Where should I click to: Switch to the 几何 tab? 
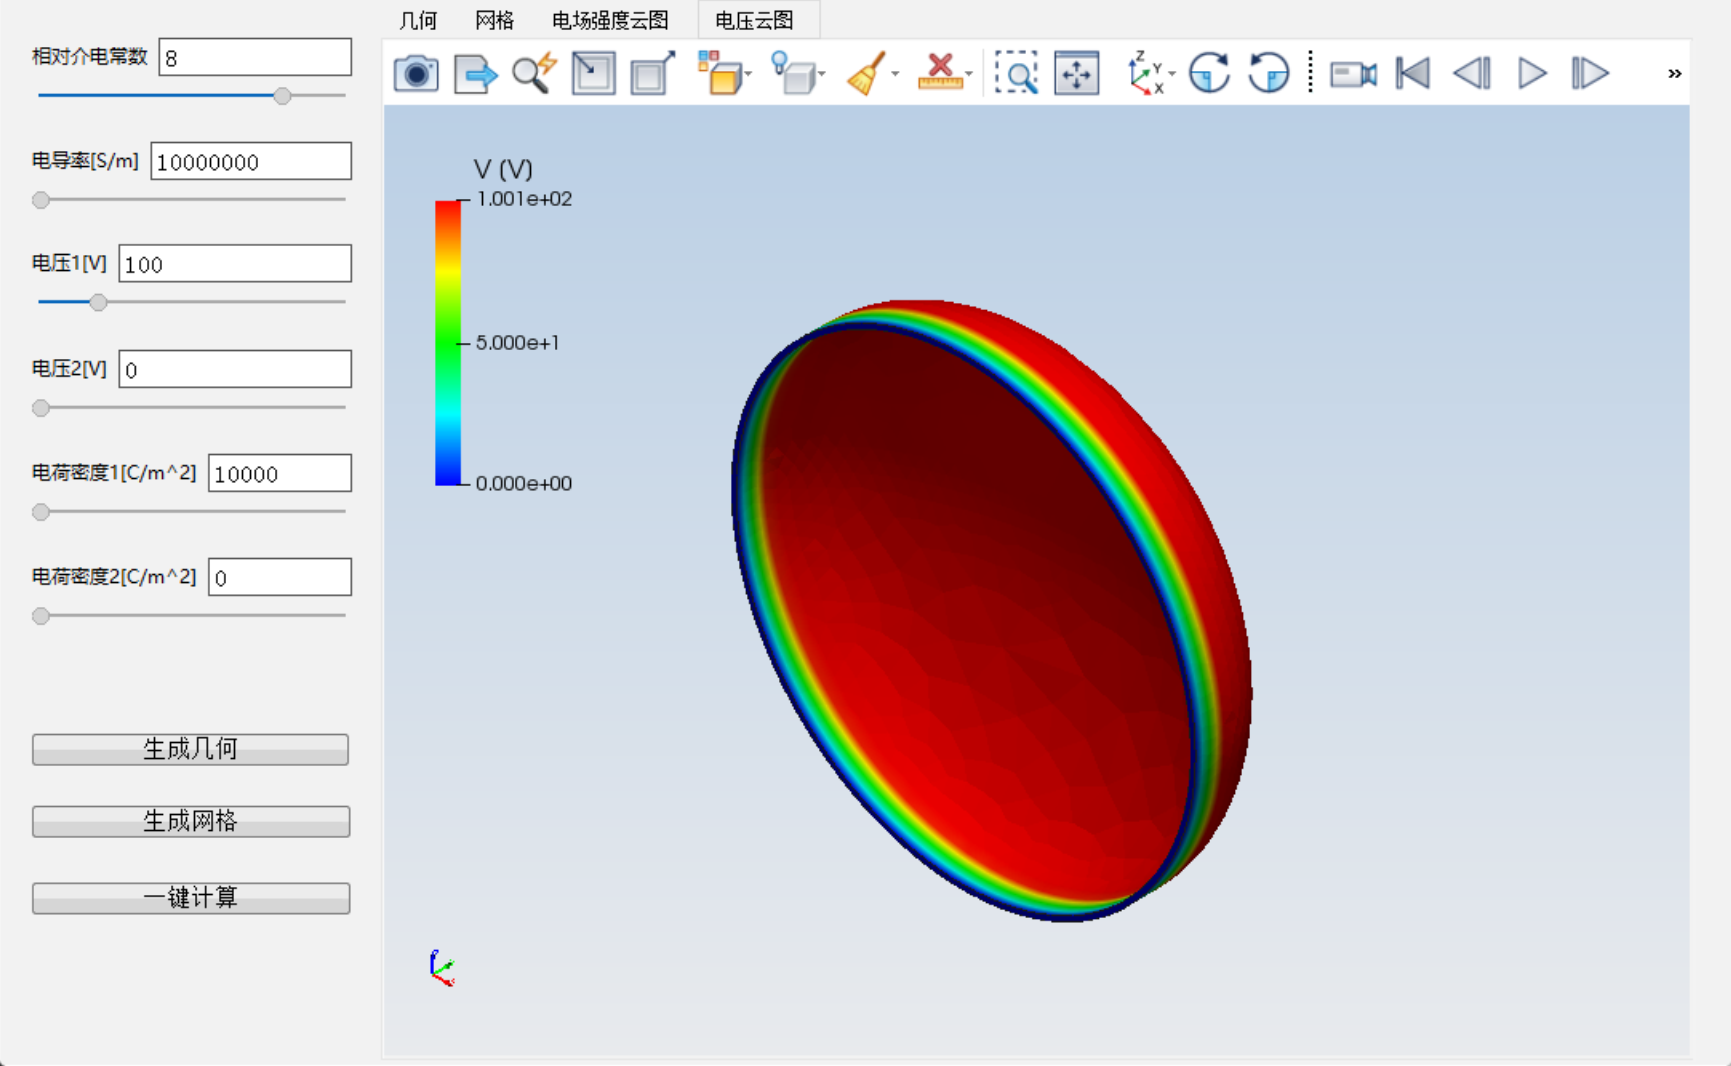click(x=418, y=20)
